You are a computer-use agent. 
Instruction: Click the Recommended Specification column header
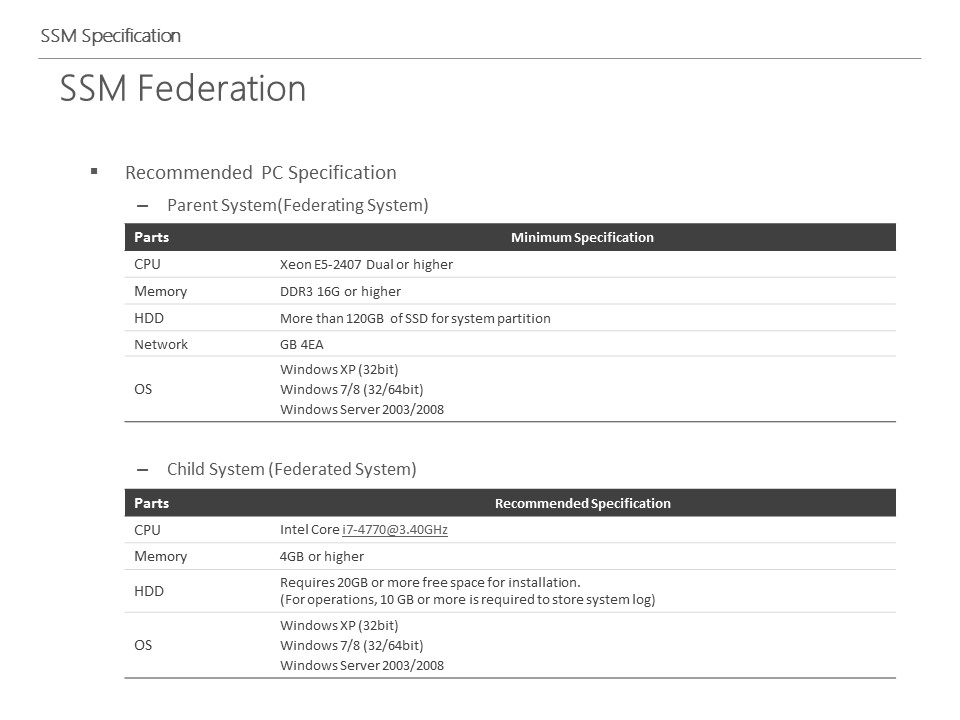click(x=582, y=503)
